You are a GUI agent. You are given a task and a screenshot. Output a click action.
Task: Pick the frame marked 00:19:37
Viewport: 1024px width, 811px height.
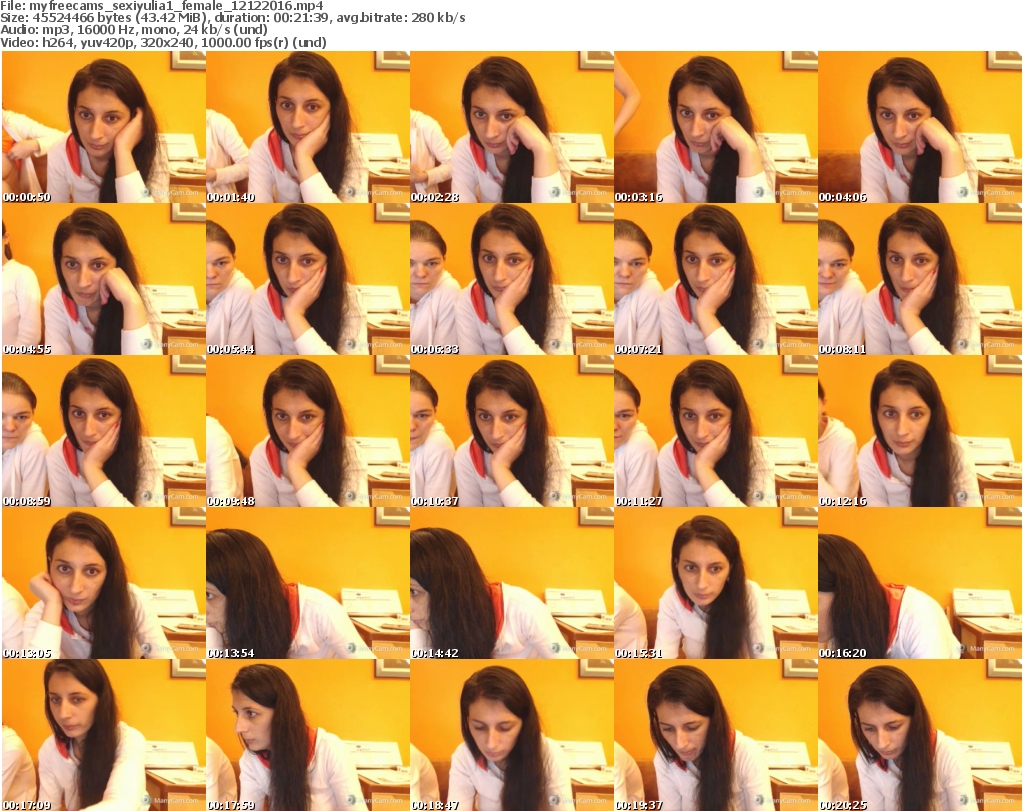[716, 735]
